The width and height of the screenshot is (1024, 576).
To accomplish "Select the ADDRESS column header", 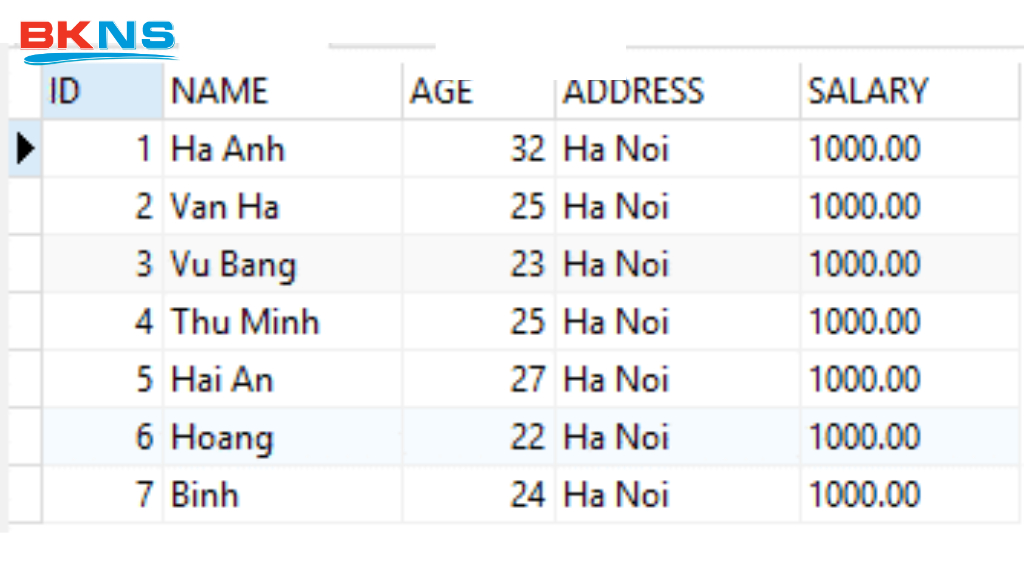I will point(677,92).
